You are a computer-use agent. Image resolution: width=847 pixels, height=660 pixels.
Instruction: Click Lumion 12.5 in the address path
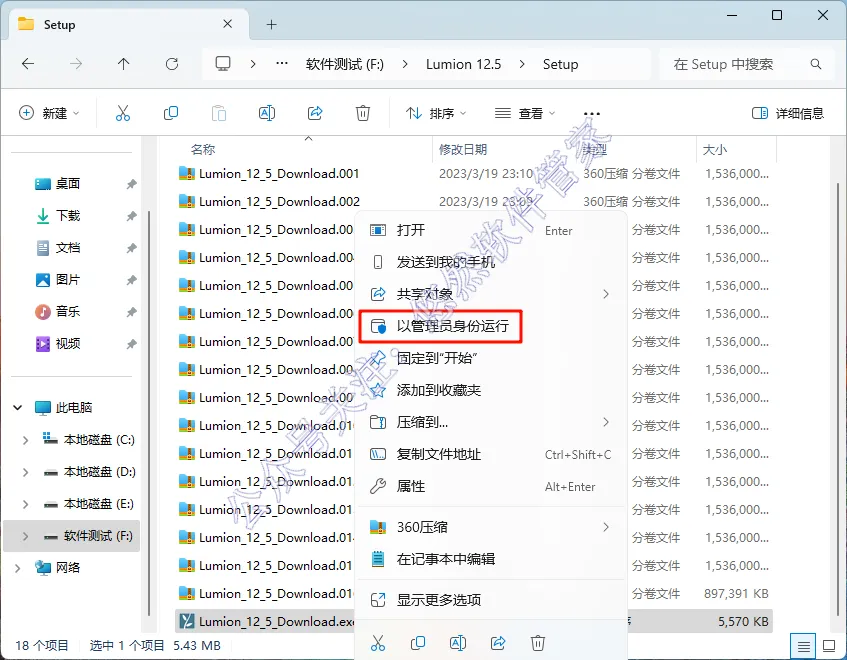(x=463, y=64)
